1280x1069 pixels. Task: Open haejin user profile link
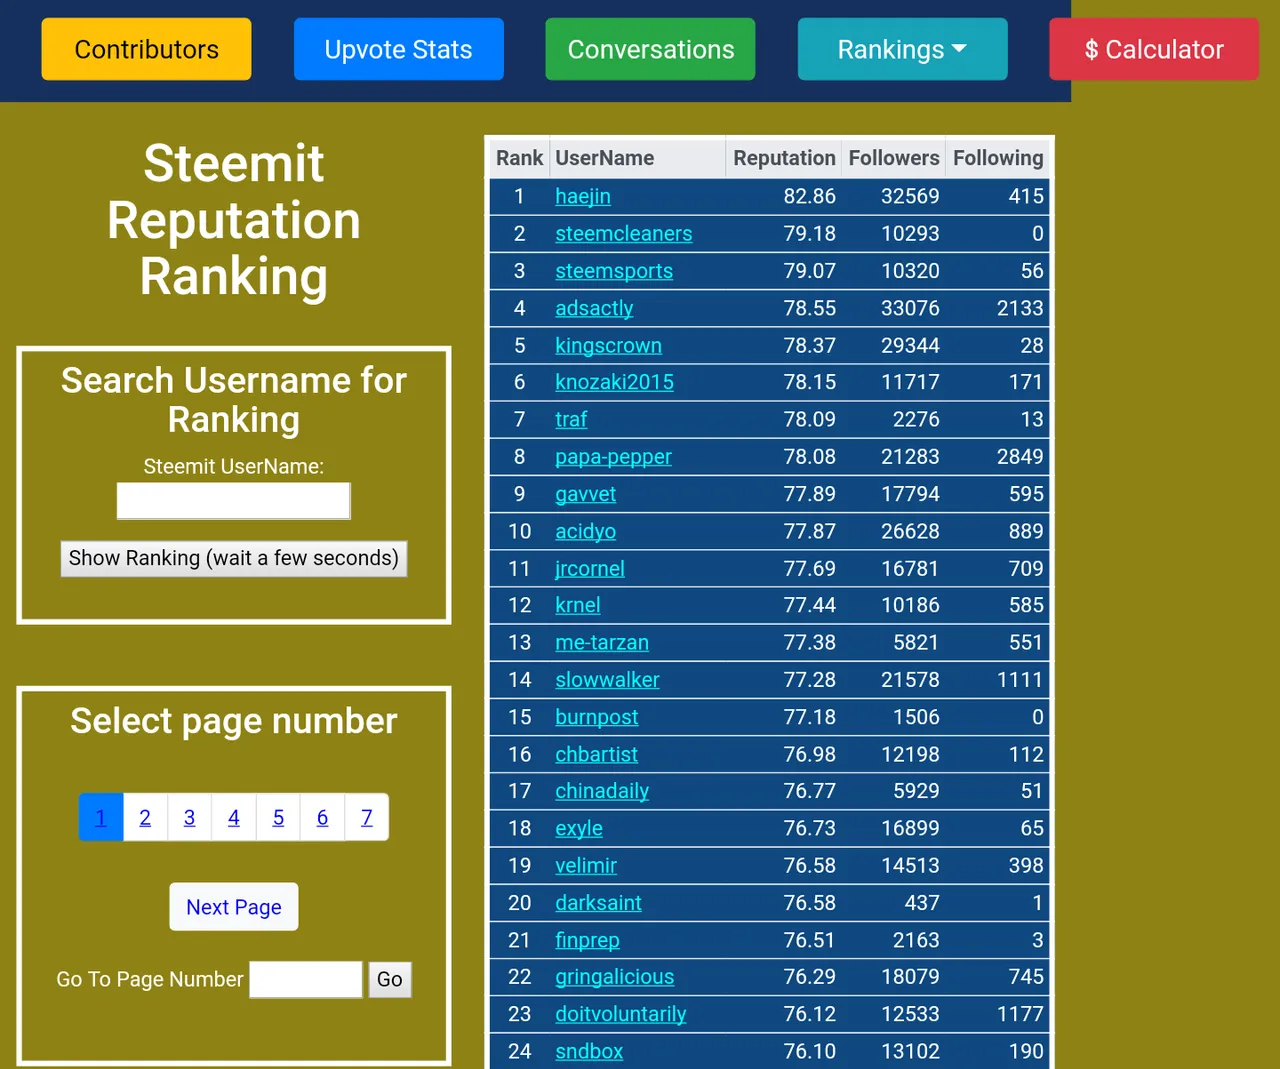point(583,197)
